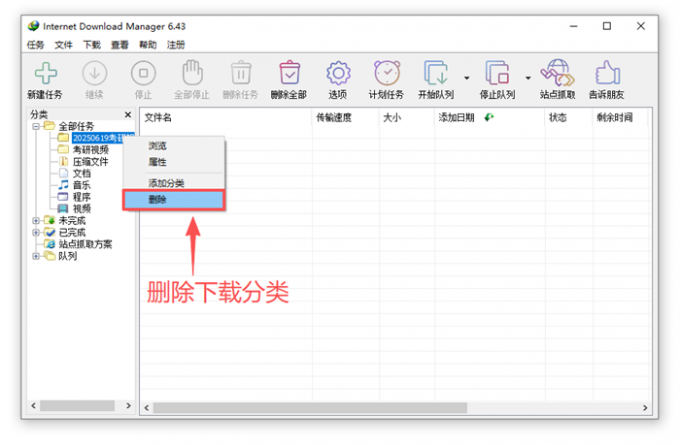The image size is (680, 445).
Task: Open the 计划任务 clock icon
Action: pyautogui.click(x=387, y=72)
